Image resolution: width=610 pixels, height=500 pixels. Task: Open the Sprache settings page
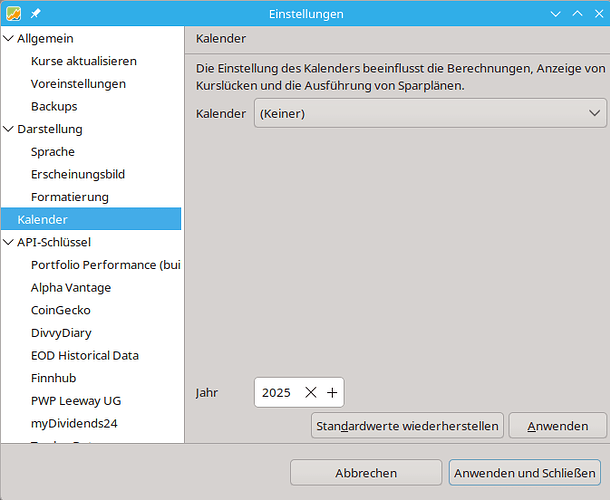pyautogui.click(x=53, y=152)
